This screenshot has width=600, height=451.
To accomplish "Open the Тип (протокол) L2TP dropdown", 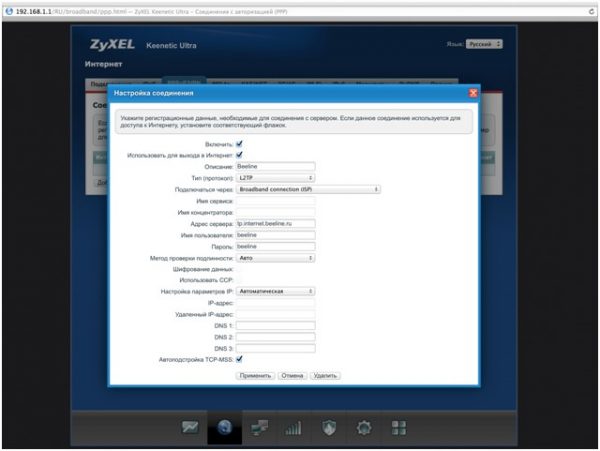I will 276,178.
